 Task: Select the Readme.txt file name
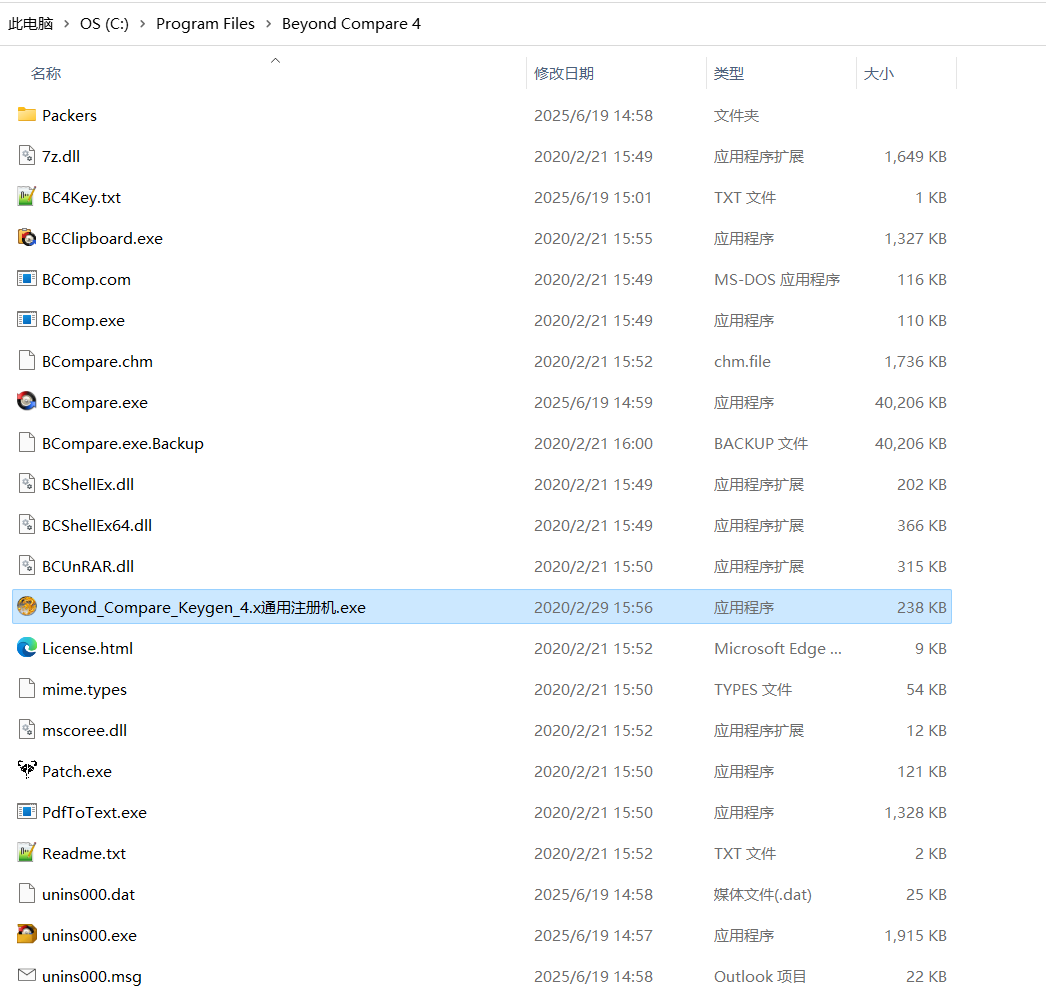(x=84, y=854)
